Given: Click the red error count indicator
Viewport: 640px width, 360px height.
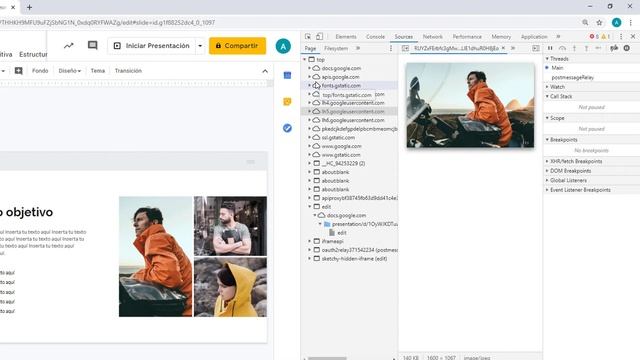Looking at the screenshot, I should click(x=594, y=37).
